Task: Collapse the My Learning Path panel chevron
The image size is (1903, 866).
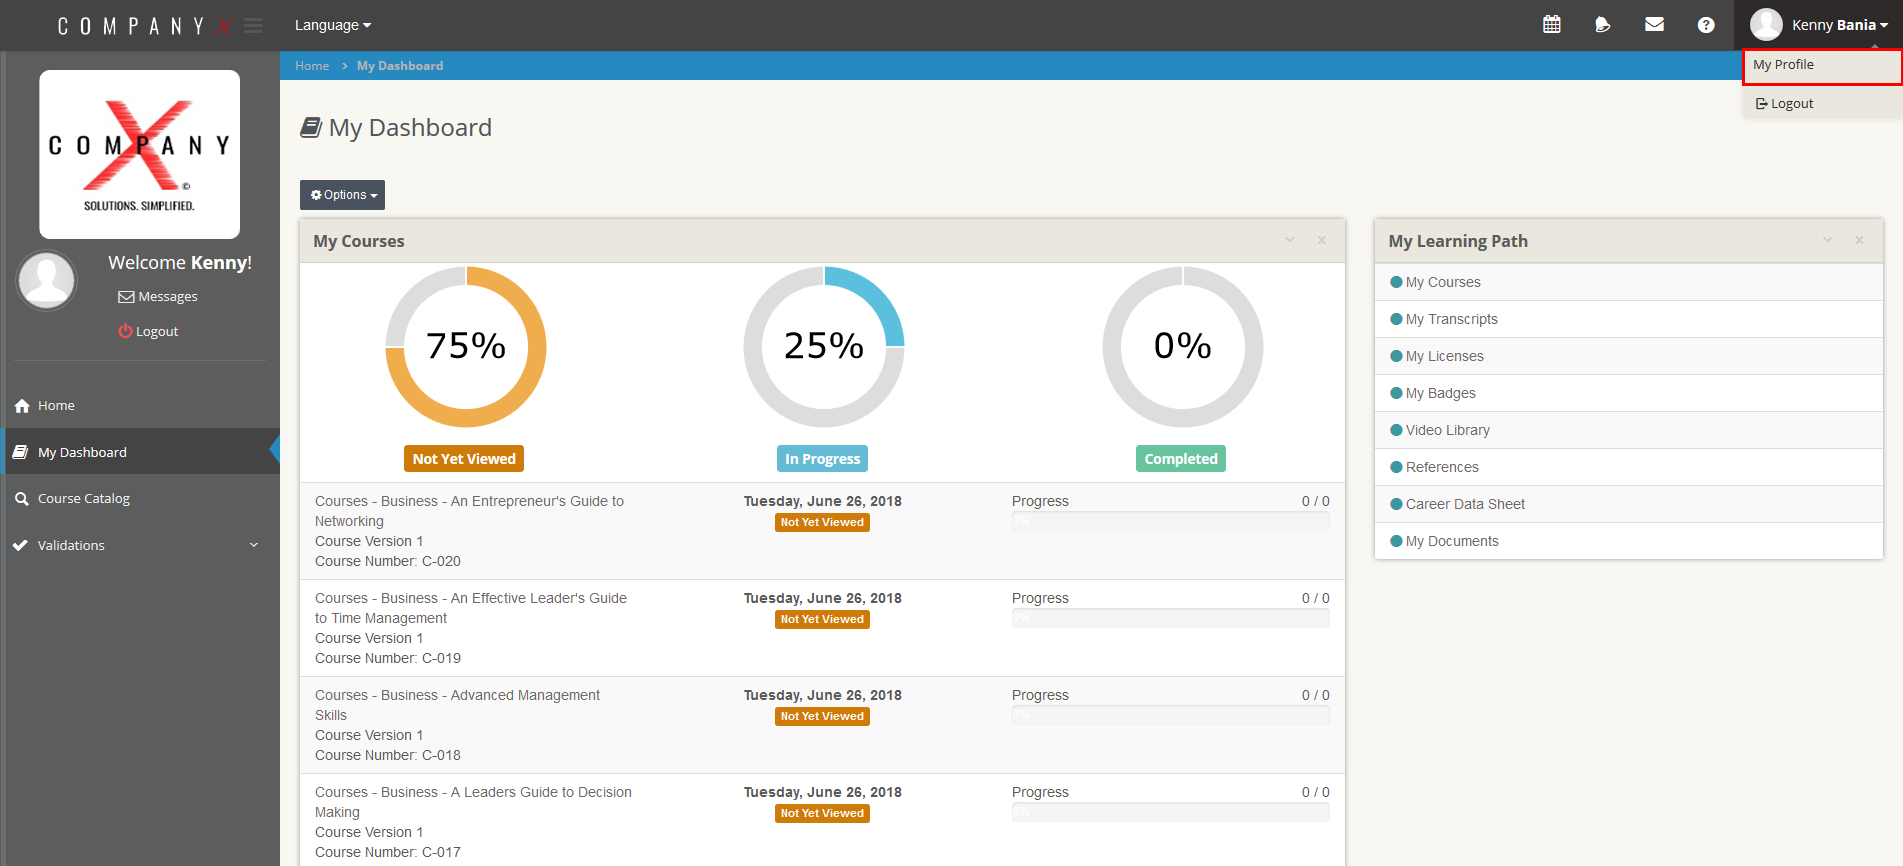Action: (x=1827, y=240)
